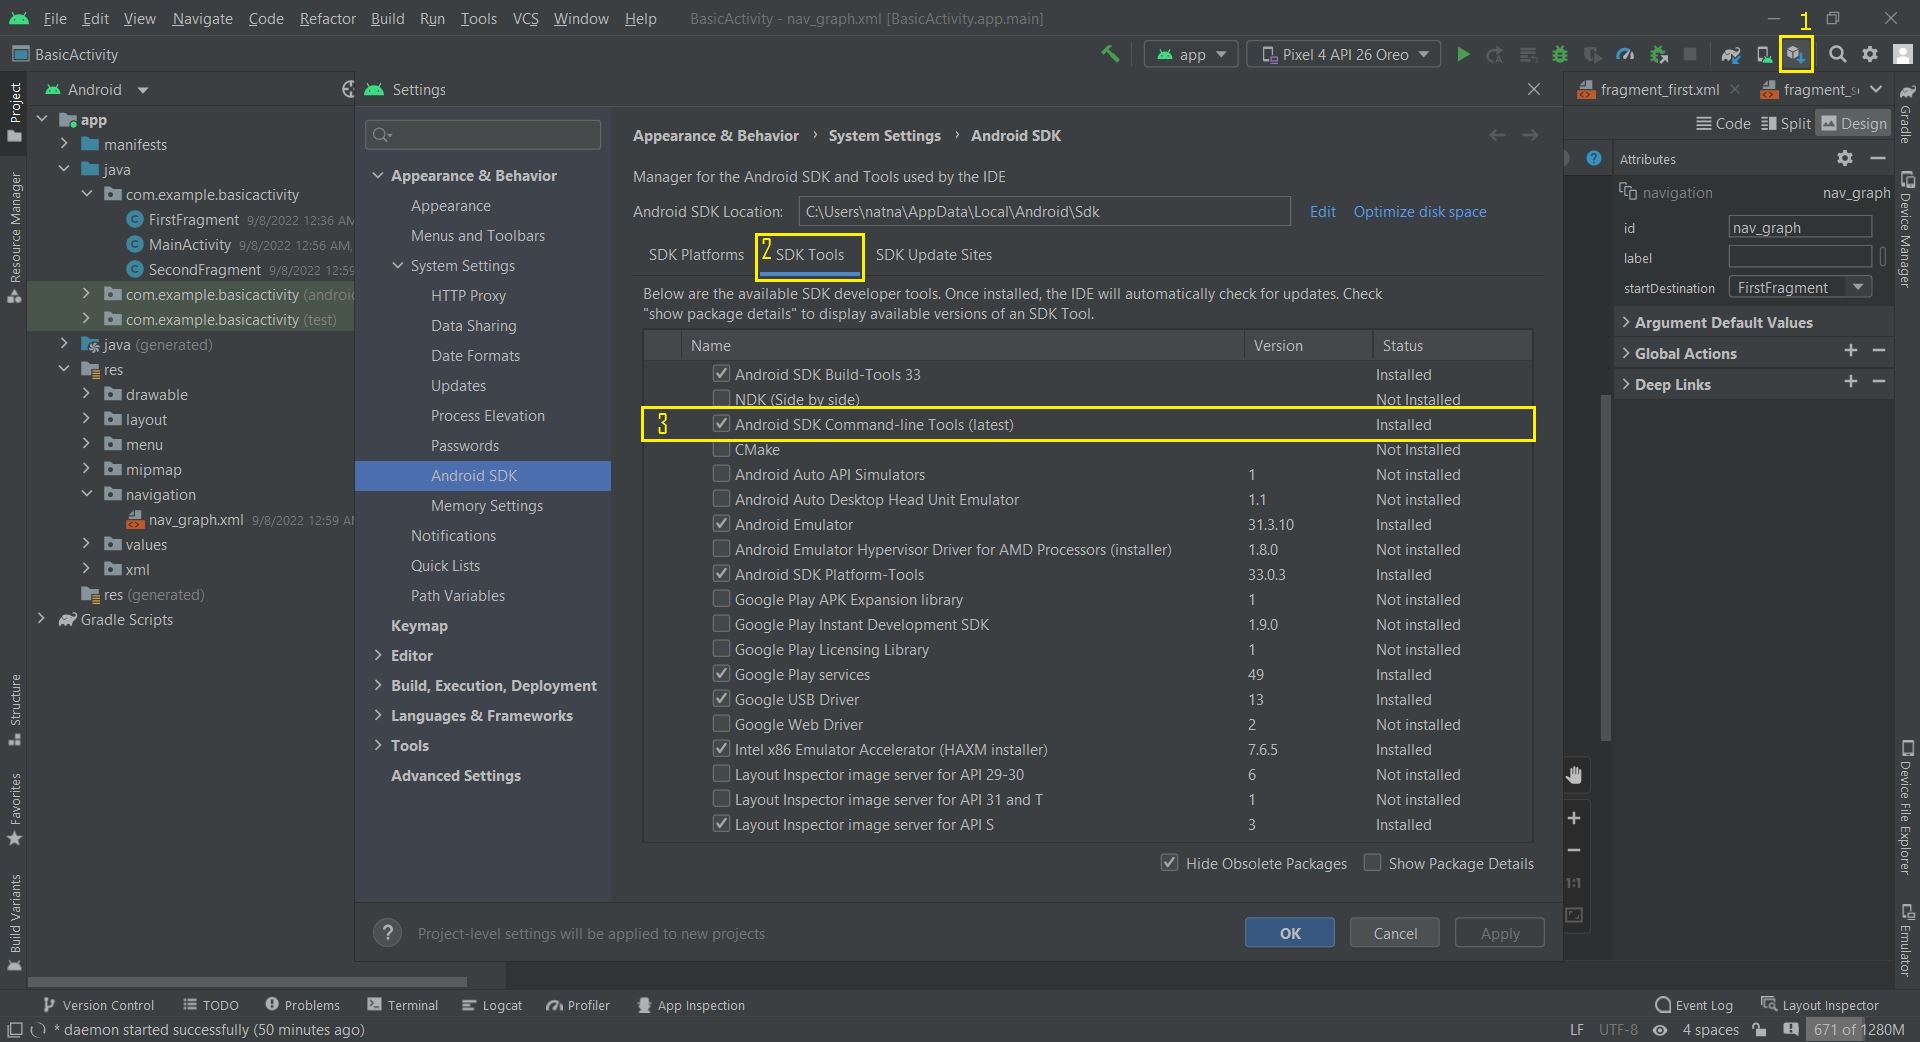Click the memory indicator 671 of 1280M
Viewport: 1920px width, 1042px height.
(x=1859, y=1029)
